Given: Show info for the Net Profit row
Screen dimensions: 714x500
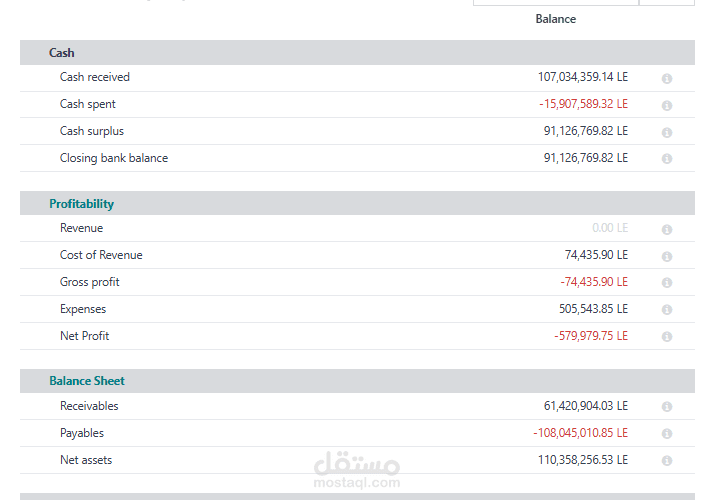Looking at the screenshot, I should click(666, 337).
